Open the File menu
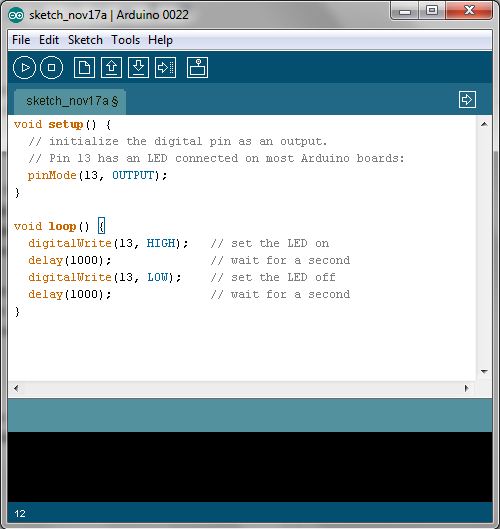 coord(21,40)
